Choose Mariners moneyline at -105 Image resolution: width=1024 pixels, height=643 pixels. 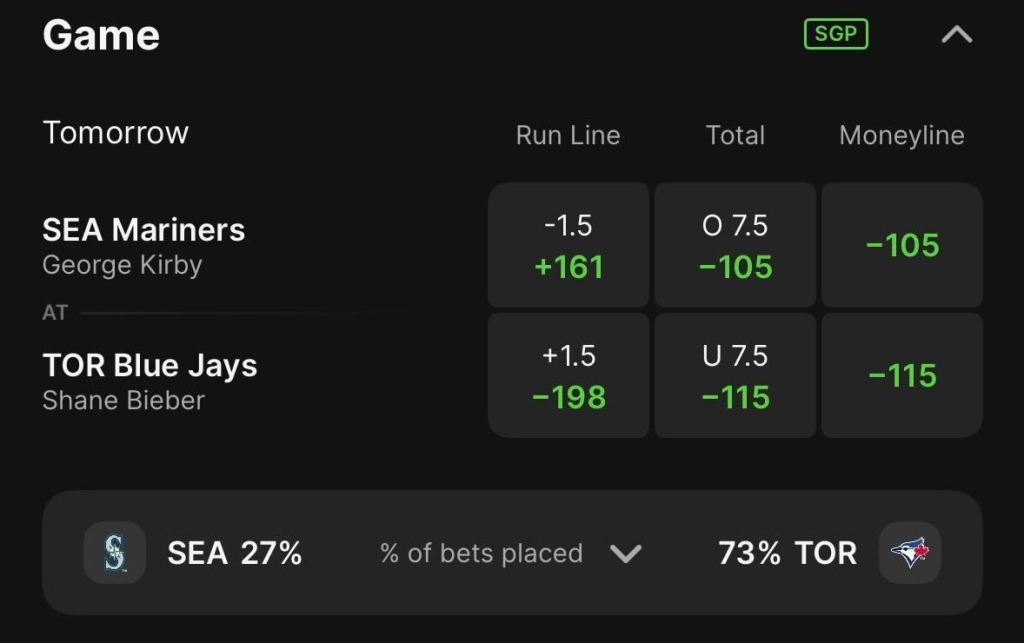click(x=902, y=245)
